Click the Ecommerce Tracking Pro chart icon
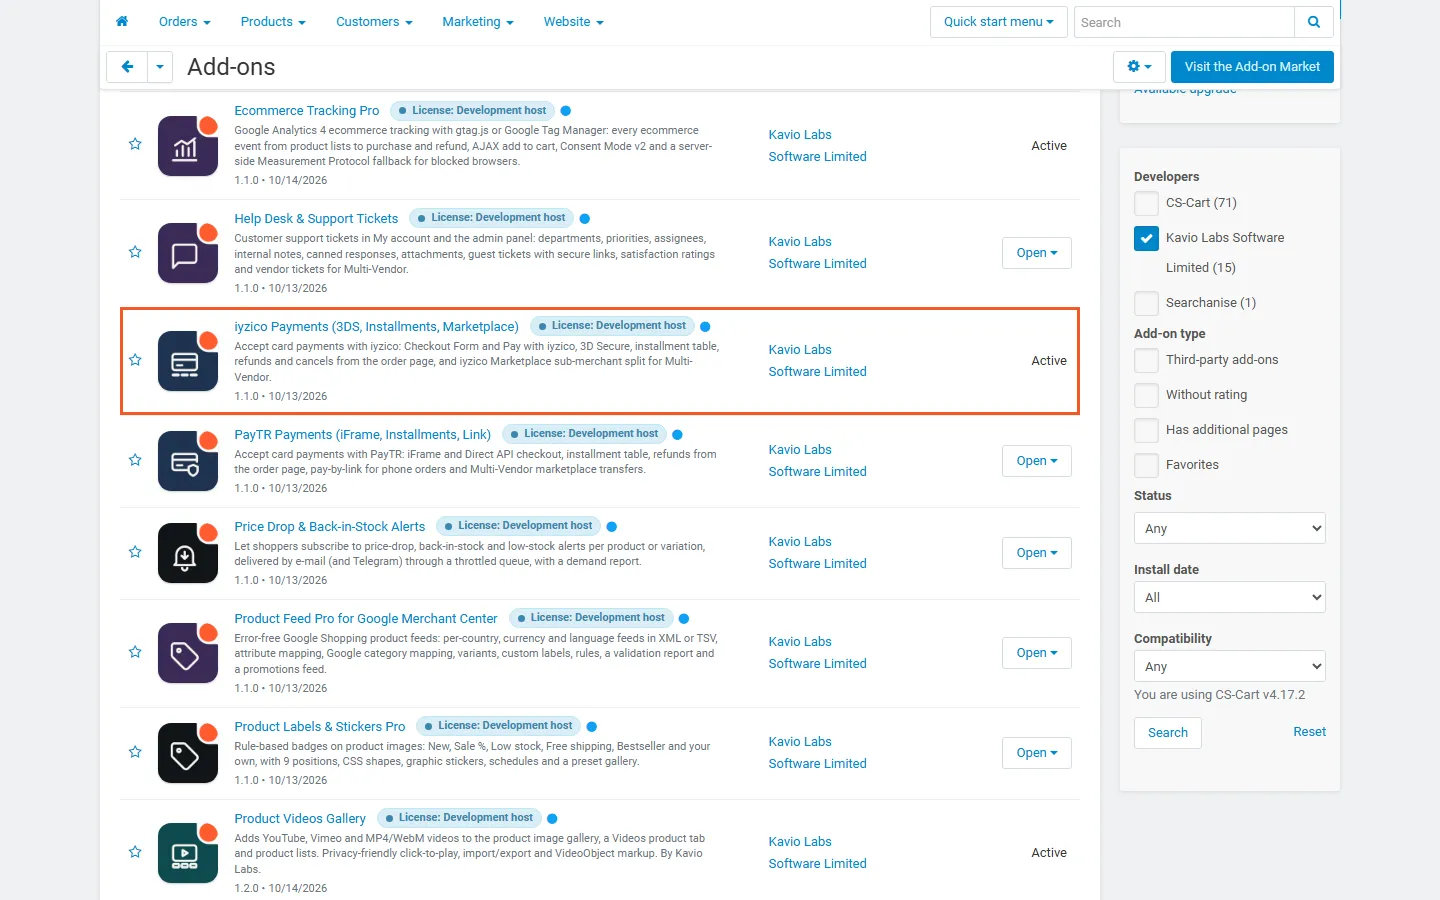The width and height of the screenshot is (1440, 900). pyautogui.click(x=188, y=146)
